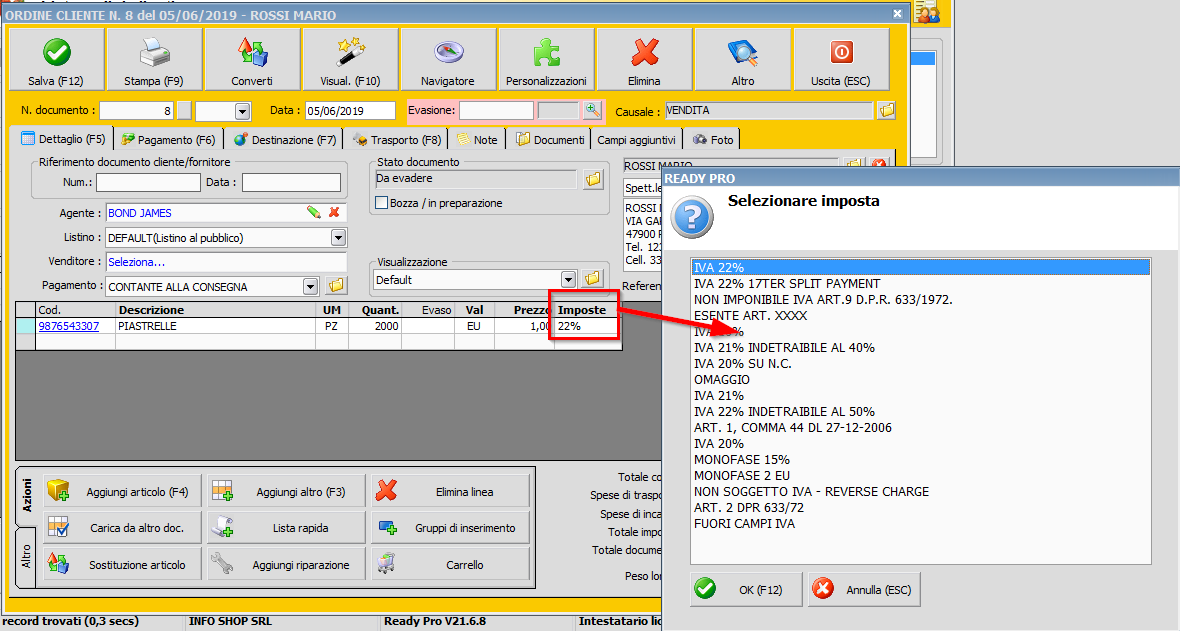Click the magnifier icon next to Evasione
Image resolution: width=1180 pixels, height=631 pixels.
tap(592, 110)
